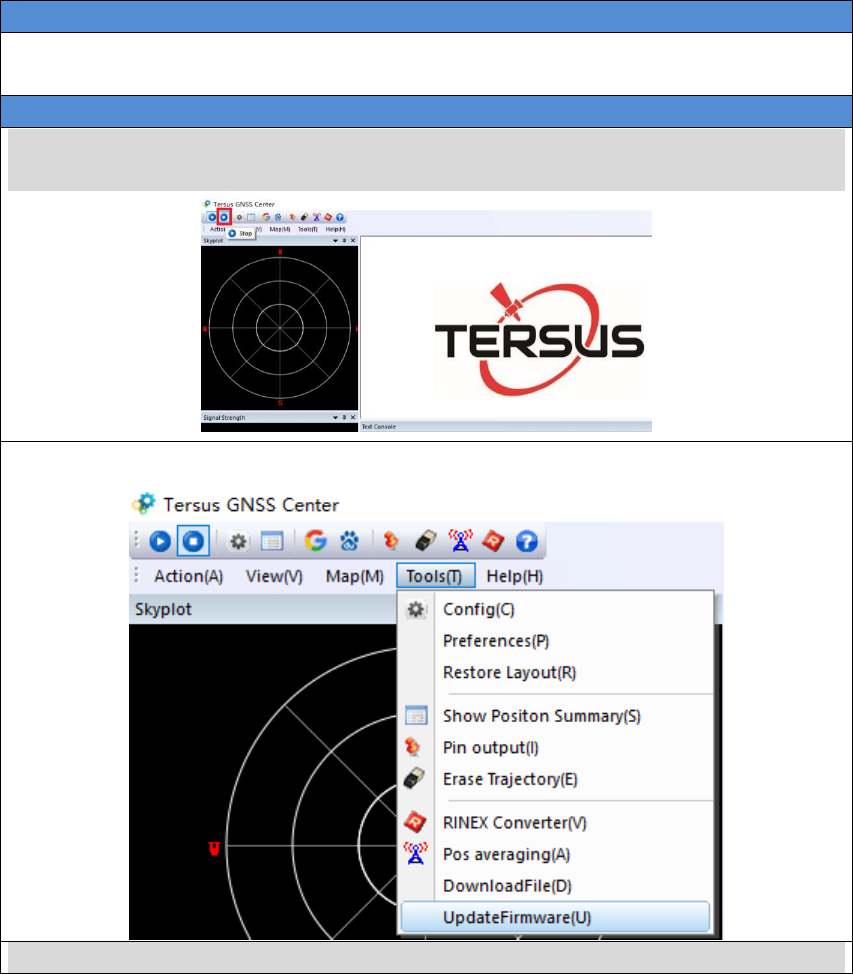Choose Pos averaging(A) from the Tools menu

point(556,855)
